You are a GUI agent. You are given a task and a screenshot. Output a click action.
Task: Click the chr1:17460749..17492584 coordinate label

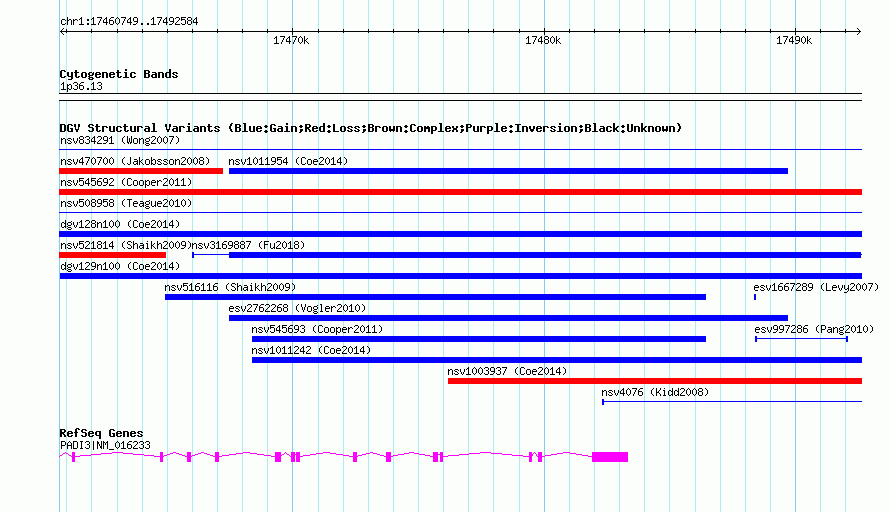[129, 21]
